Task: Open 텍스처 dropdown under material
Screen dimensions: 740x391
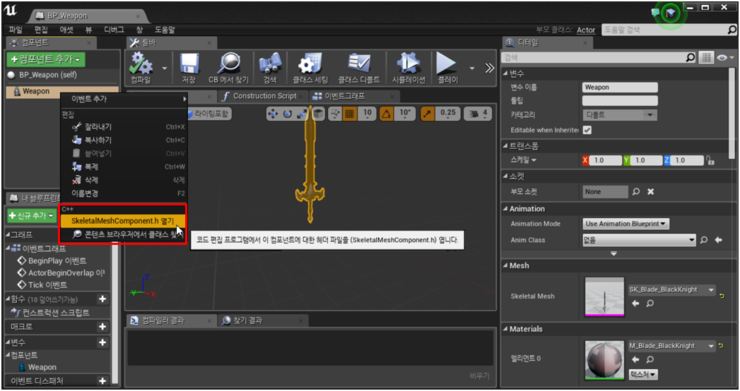Action: click(643, 374)
